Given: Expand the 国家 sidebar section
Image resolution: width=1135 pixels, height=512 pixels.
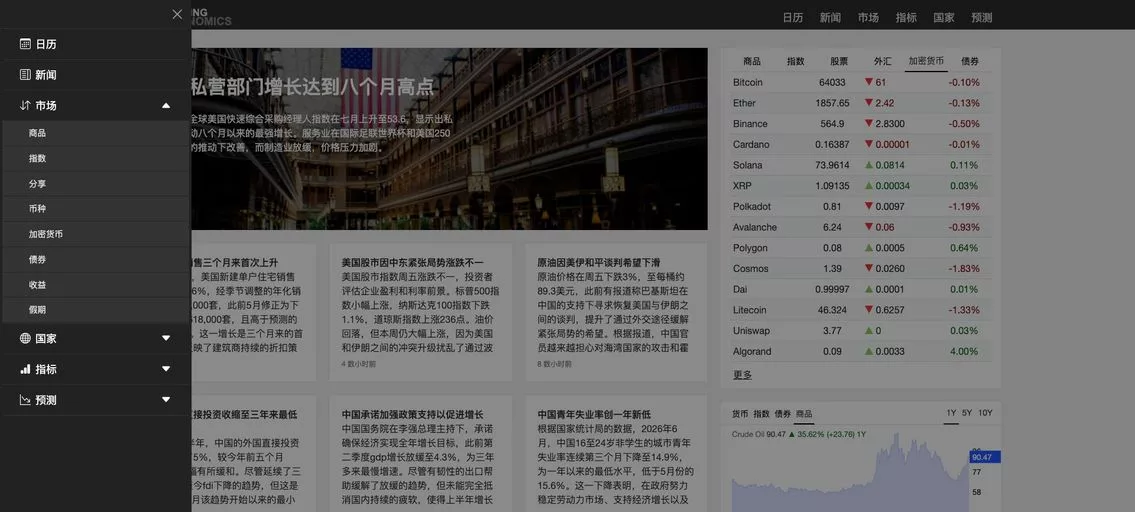Looking at the screenshot, I should coord(166,338).
